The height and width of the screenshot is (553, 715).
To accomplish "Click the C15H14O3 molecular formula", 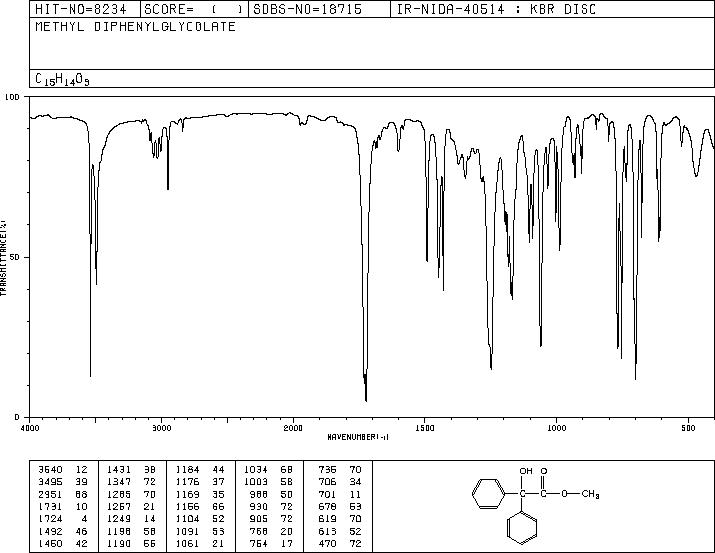I will click(x=62, y=79).
